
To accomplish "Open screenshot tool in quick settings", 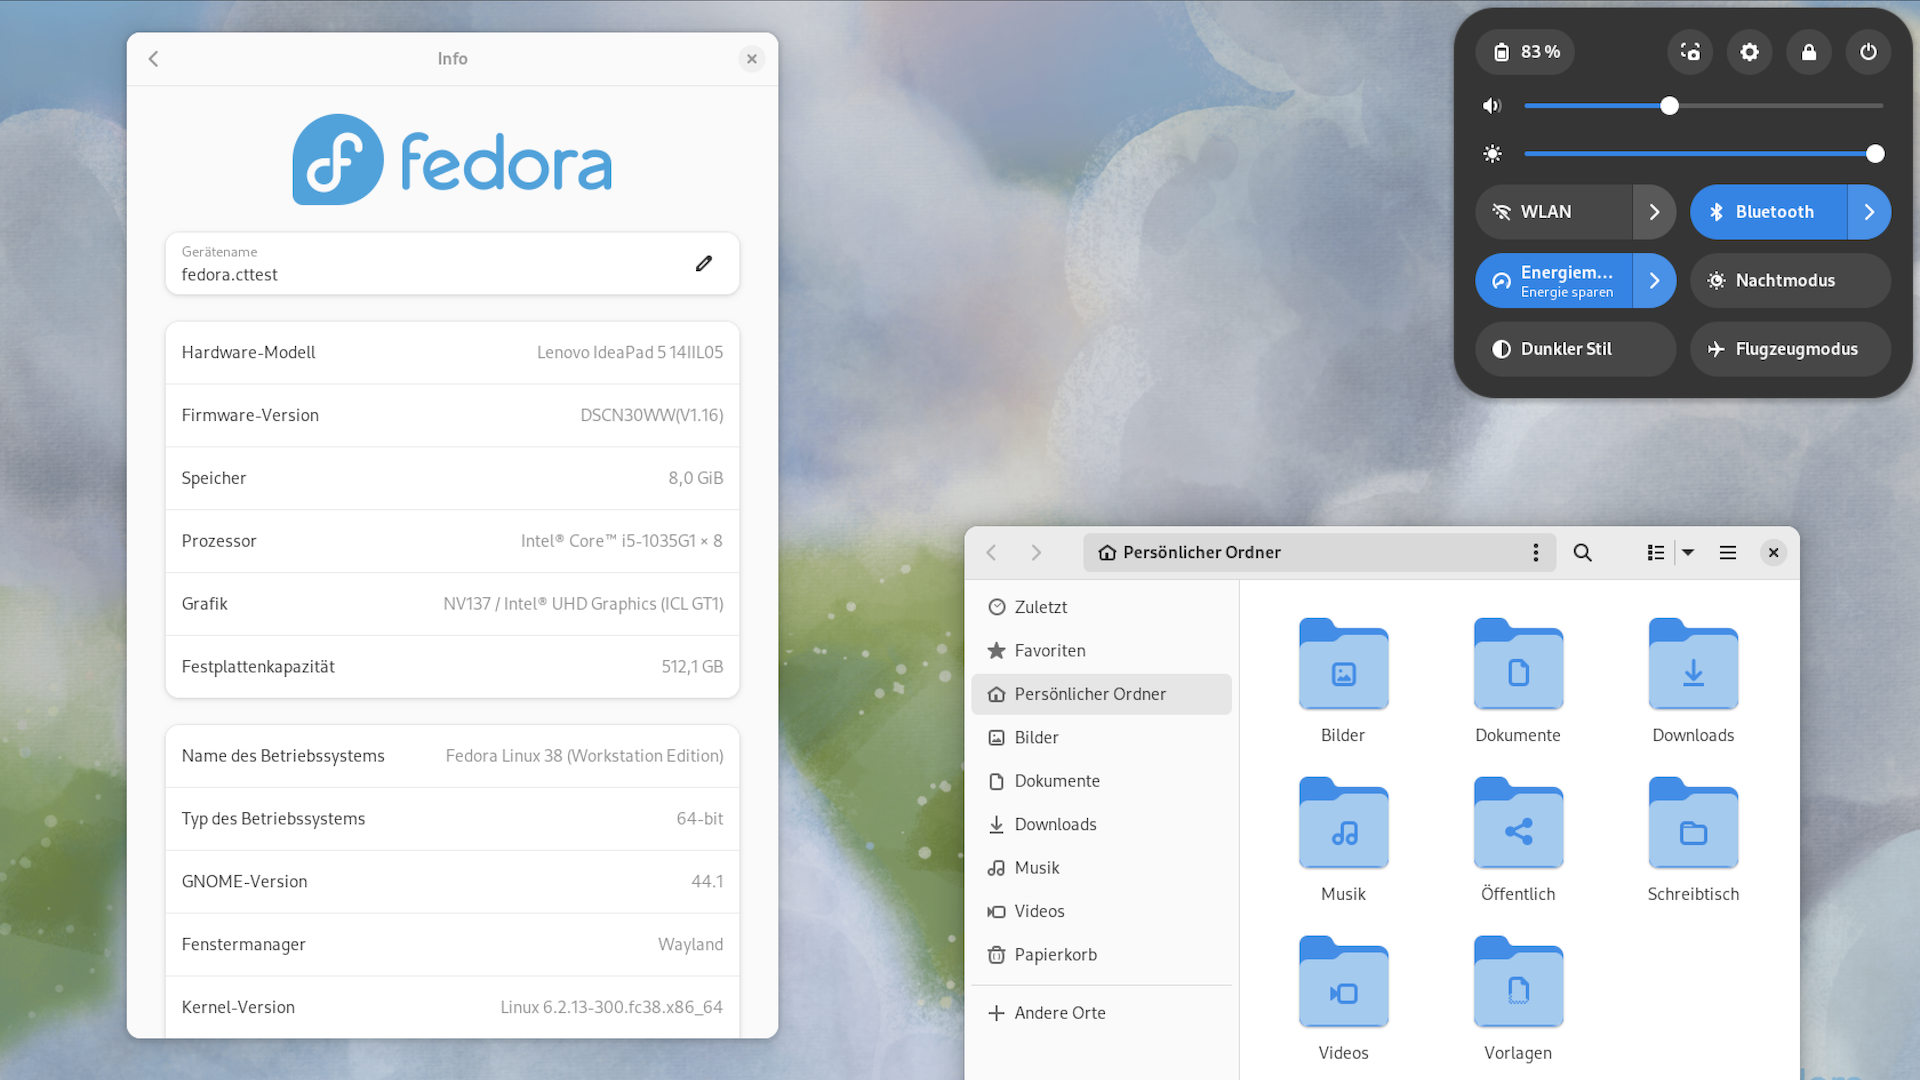I will tap(1690, 52).
